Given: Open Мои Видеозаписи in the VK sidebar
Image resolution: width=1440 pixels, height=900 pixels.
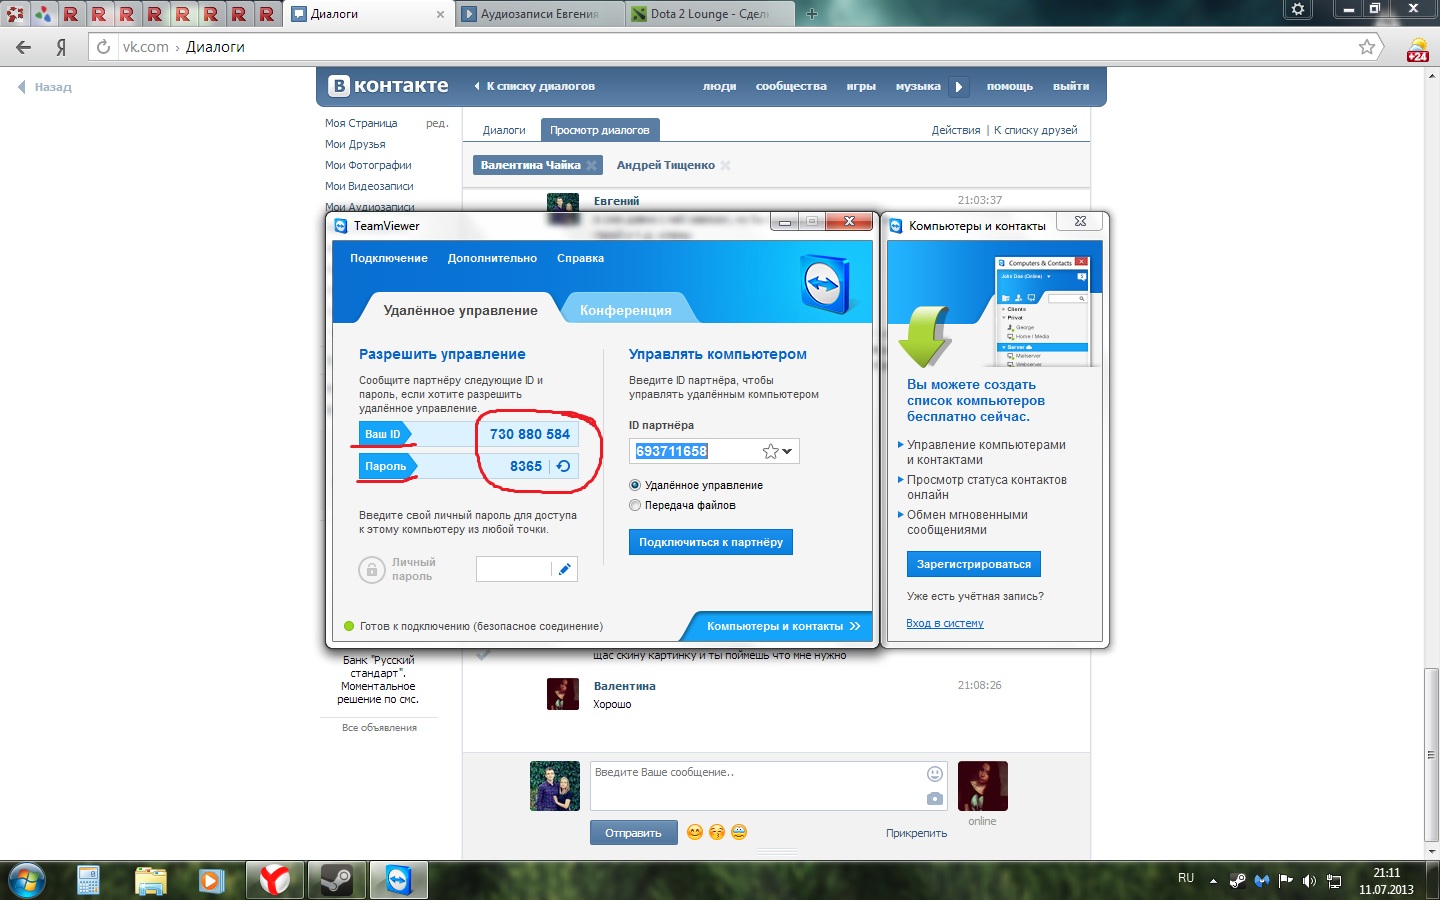Looking at the screenshot, I should pyautogui.click(x=369, y=186).
